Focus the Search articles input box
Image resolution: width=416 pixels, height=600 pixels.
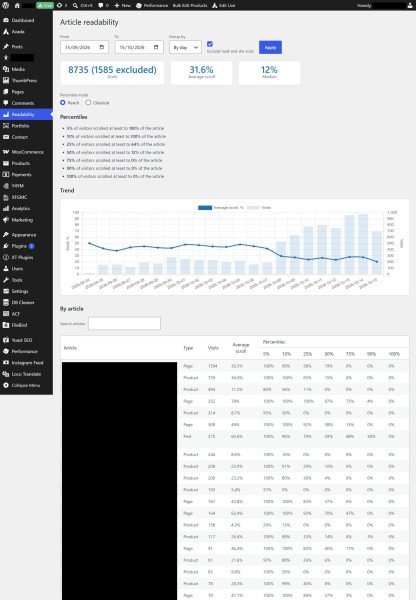(x=124, y=323)
